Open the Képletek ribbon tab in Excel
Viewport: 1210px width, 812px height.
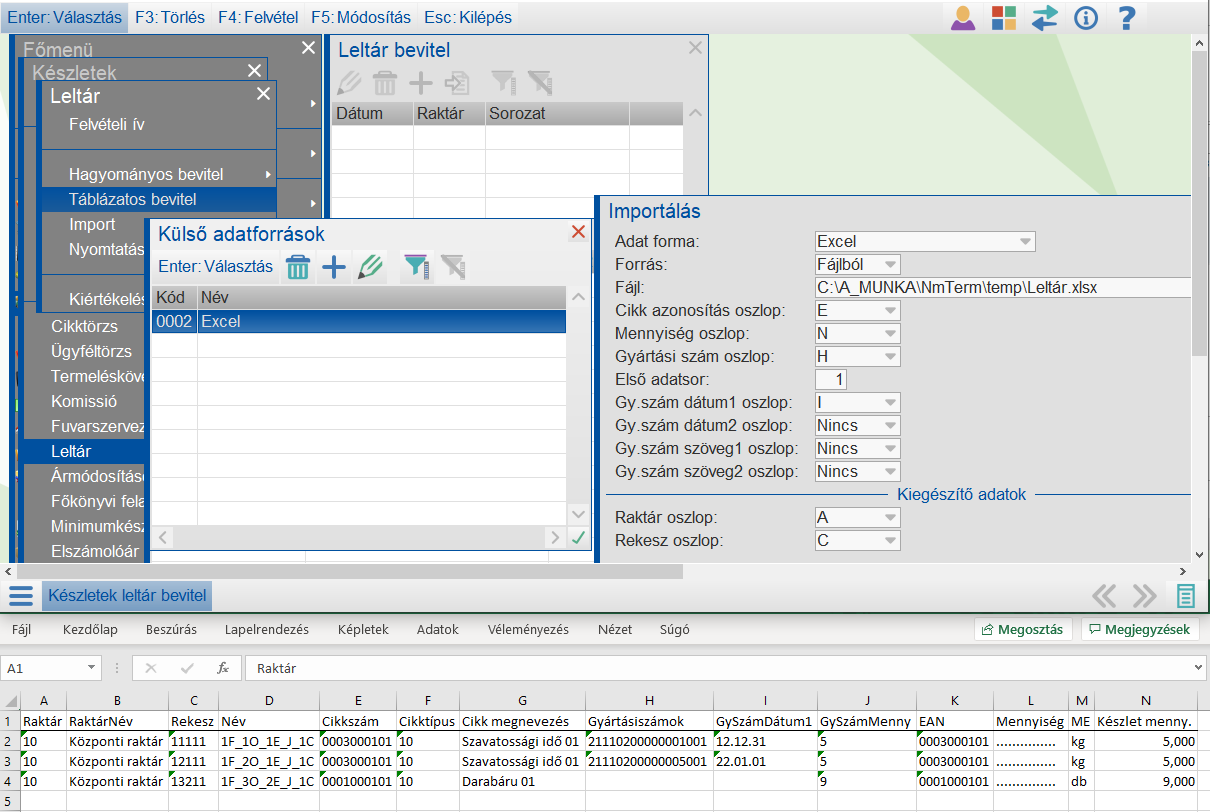pos(362,630)
